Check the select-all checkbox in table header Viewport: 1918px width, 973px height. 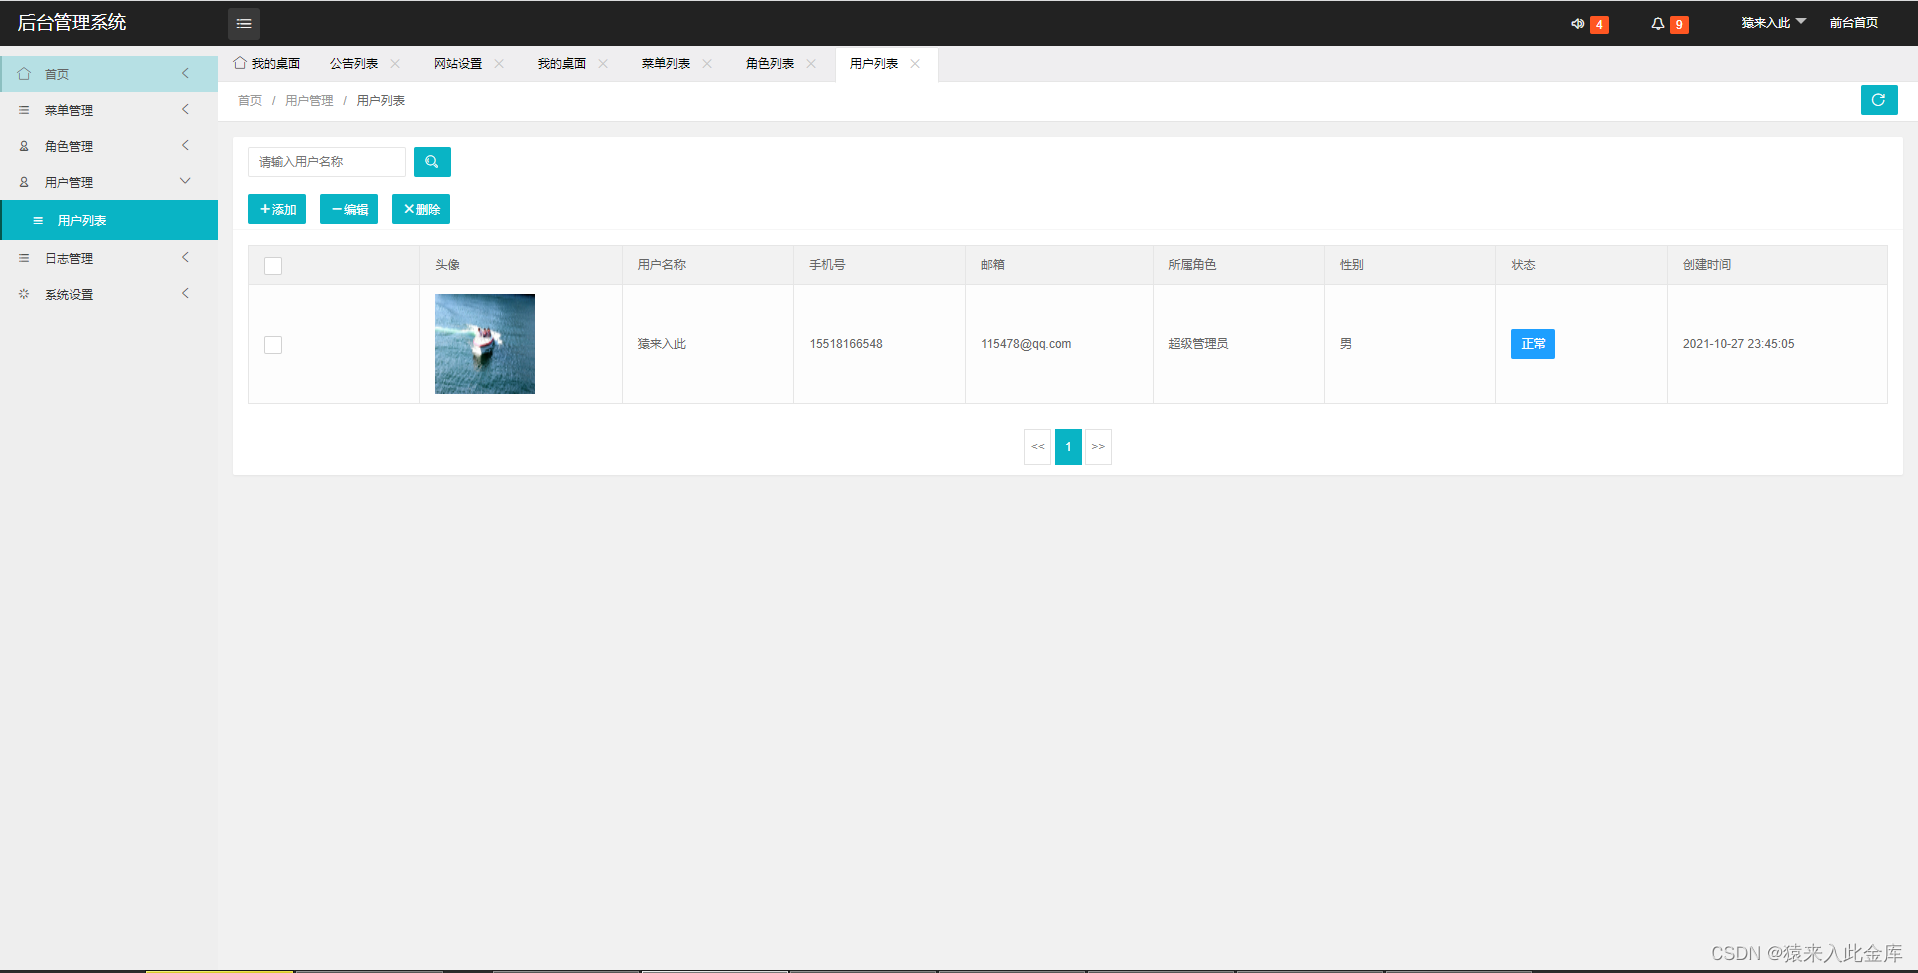click(272, 265)
